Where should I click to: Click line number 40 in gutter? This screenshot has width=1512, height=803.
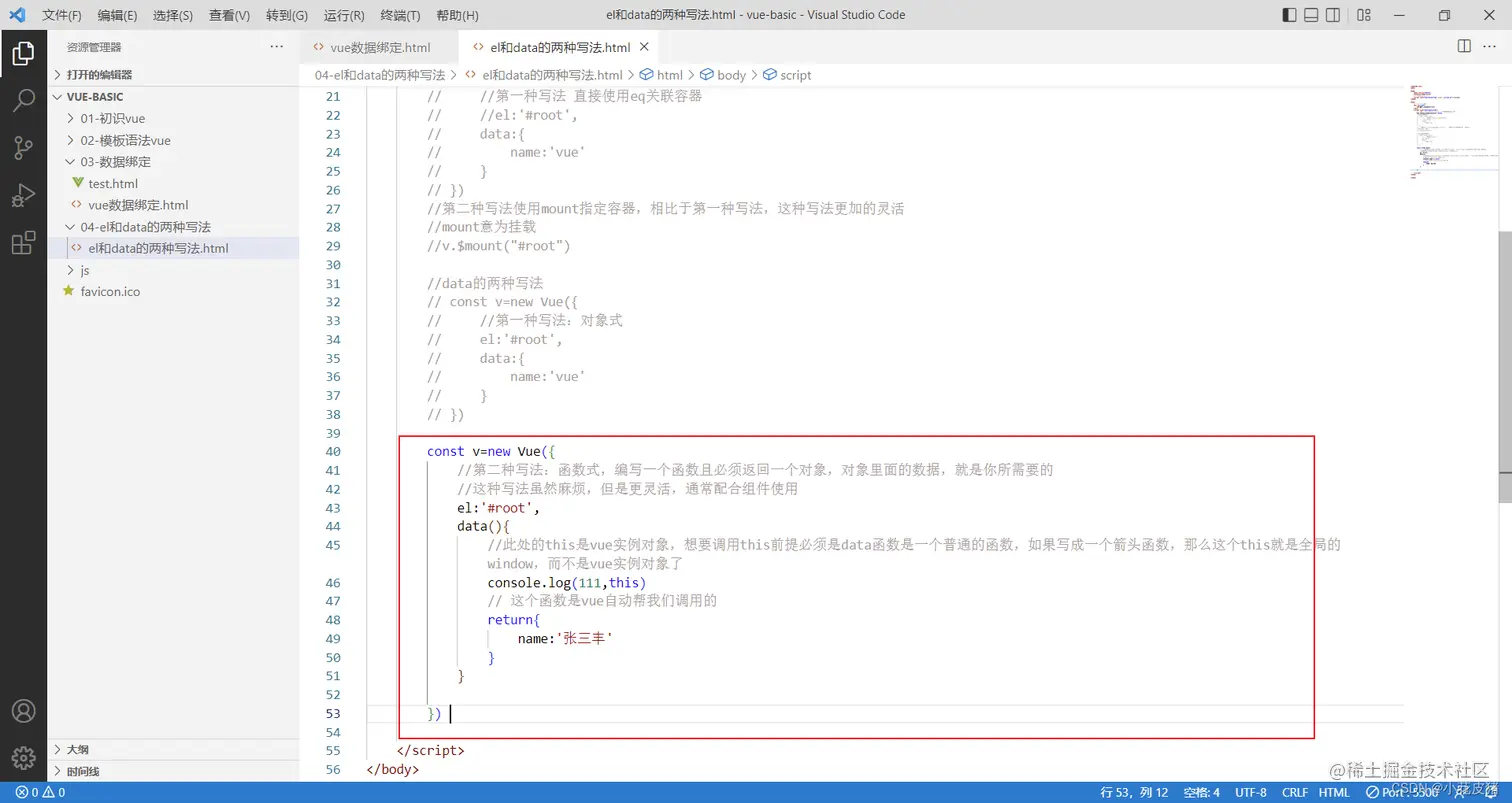333,451
